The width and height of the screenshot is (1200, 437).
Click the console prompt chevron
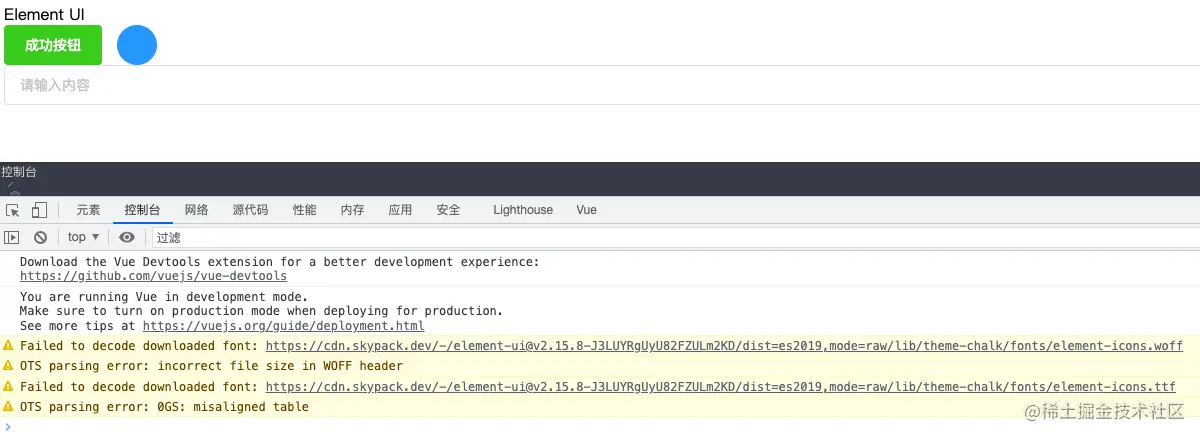(9, 427)
